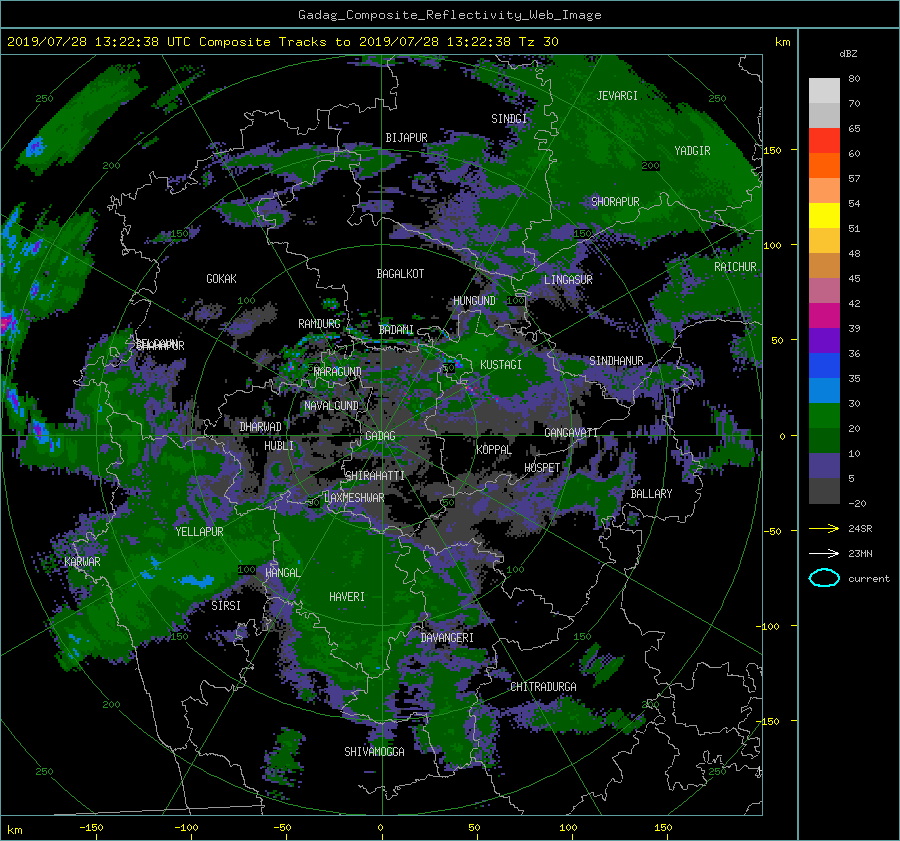Click the NARAGUND city label
This screenshot has width=900, height=841.
(338, 371)
